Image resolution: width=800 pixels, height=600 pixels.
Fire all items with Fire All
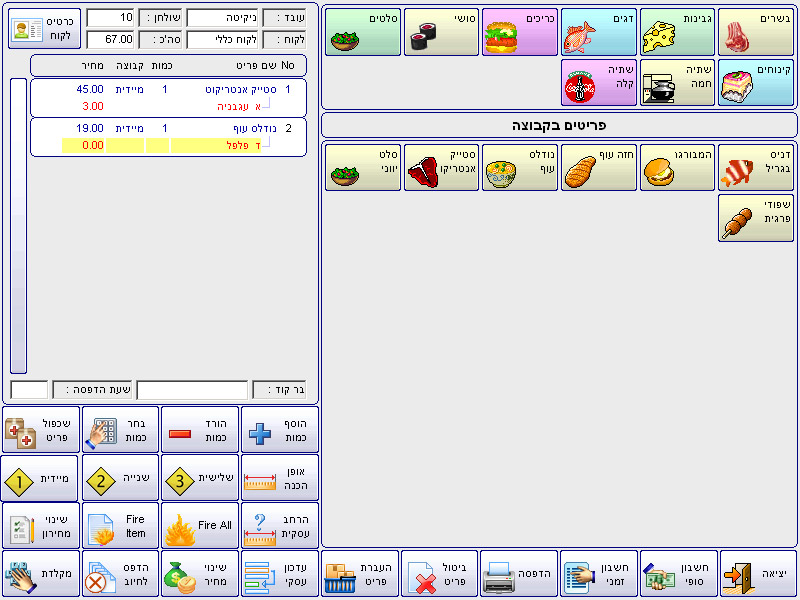(x=200, y=525)
